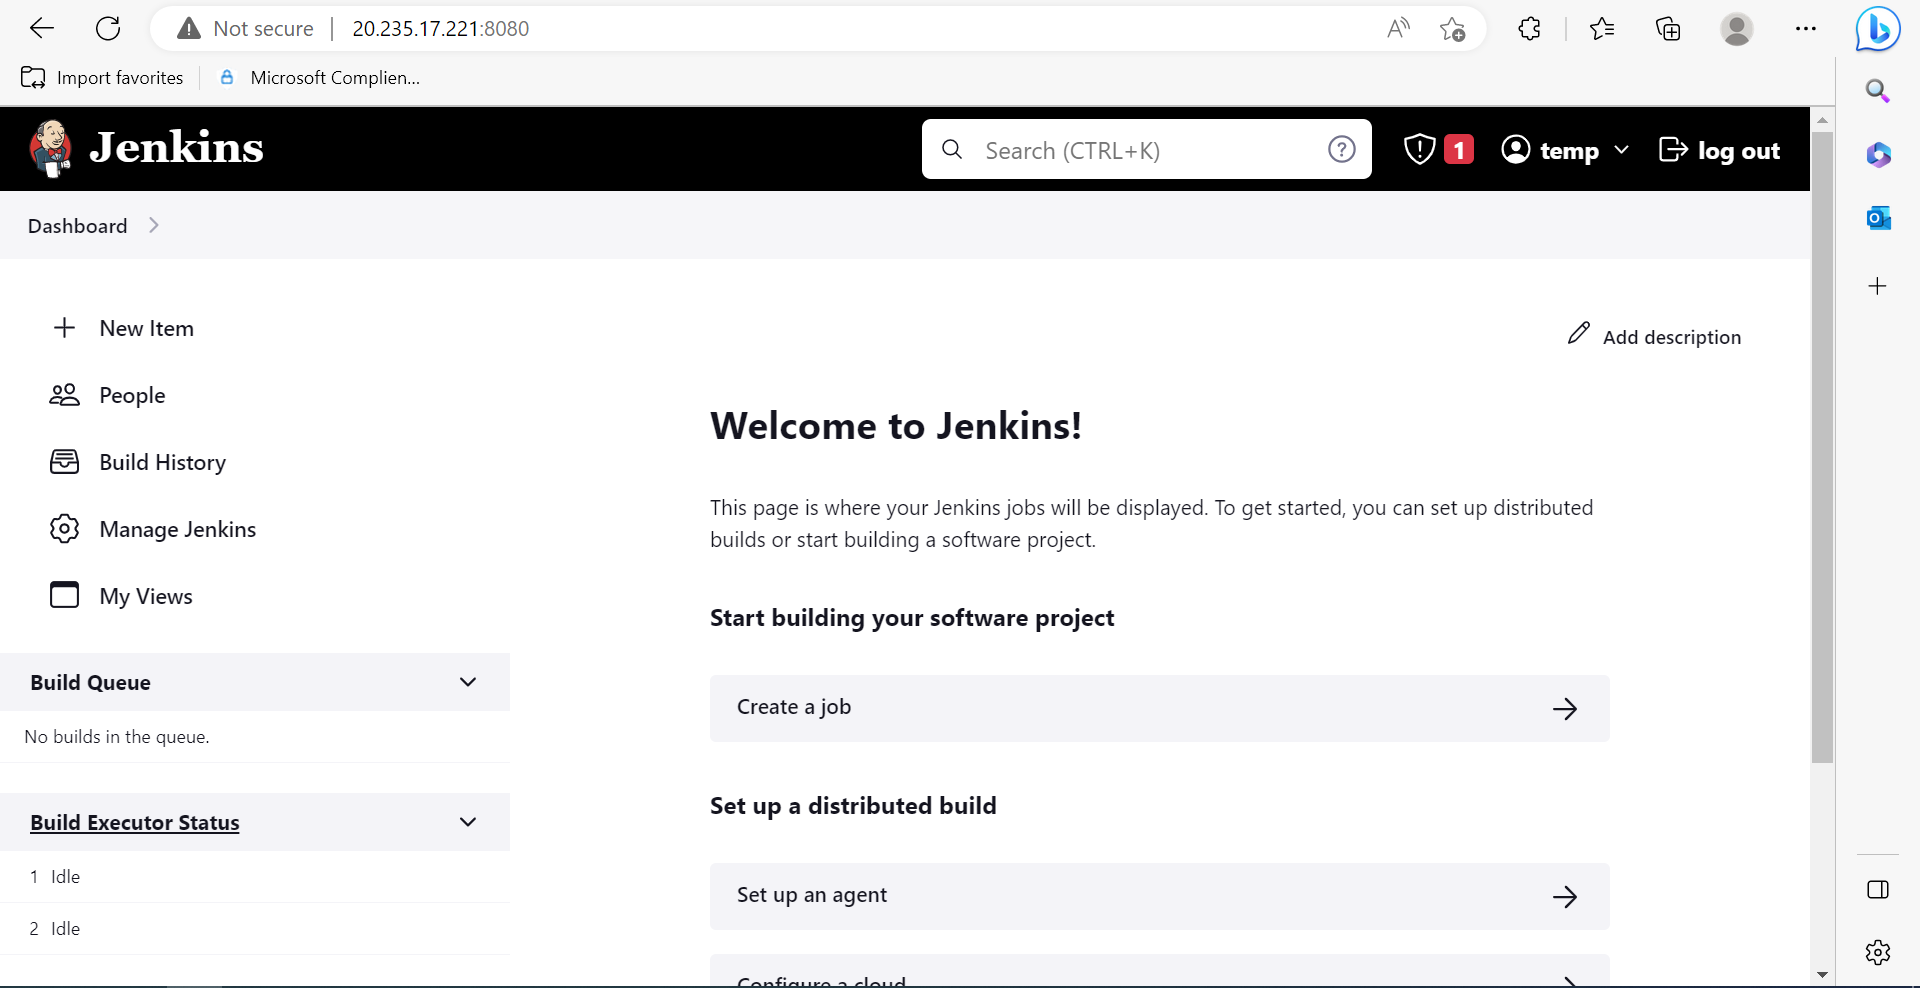
Task: Open My Views from the sidebar
Action: point(145,595)
